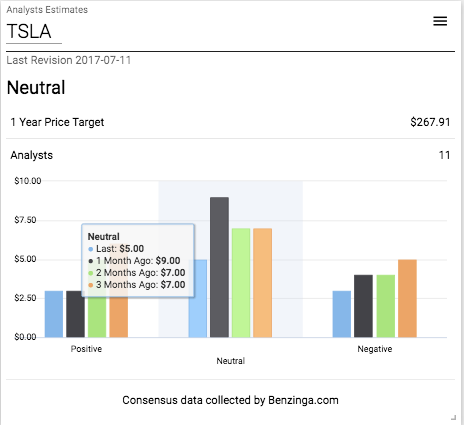Click the Neutral 2 Months Ago green bar
This screenshot has height=425, width=464.
(241, 283)
